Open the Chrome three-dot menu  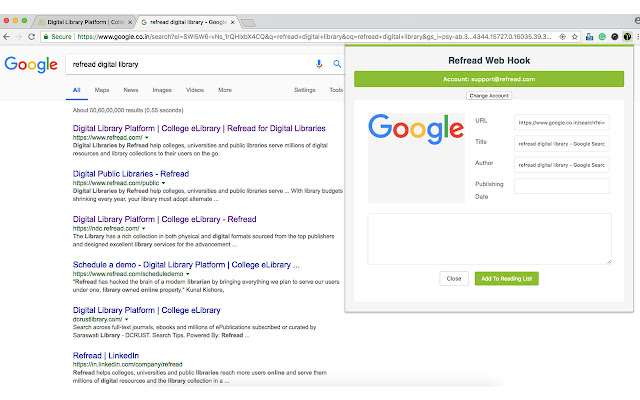point(638,37)
